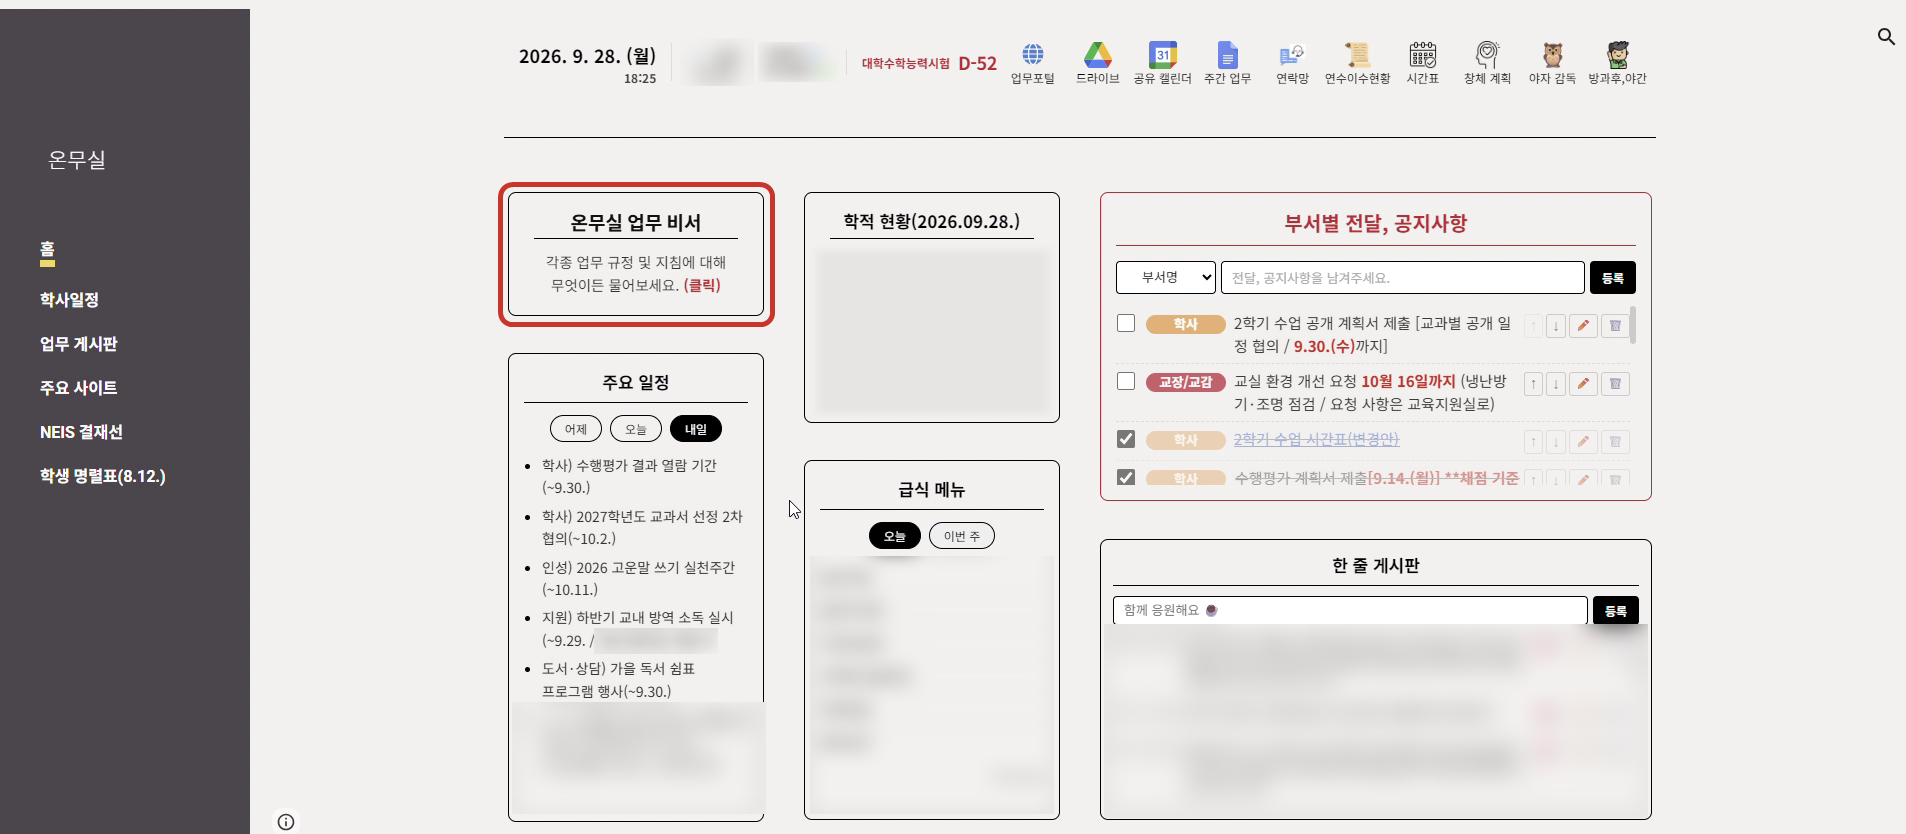The width and height of the screenshot is (1906, 834).
Task: Click the search magnifier icon
Action: [1886, 36]
